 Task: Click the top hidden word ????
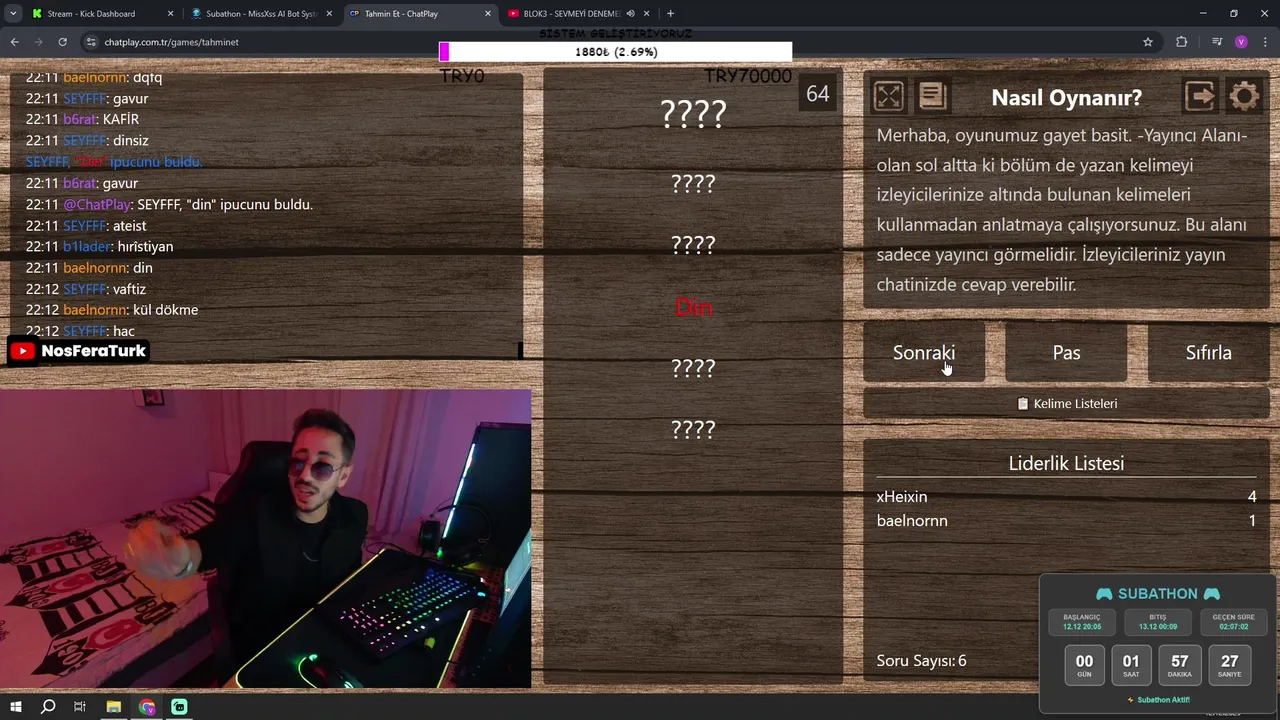pyautogui.click(x=693, y=114)
